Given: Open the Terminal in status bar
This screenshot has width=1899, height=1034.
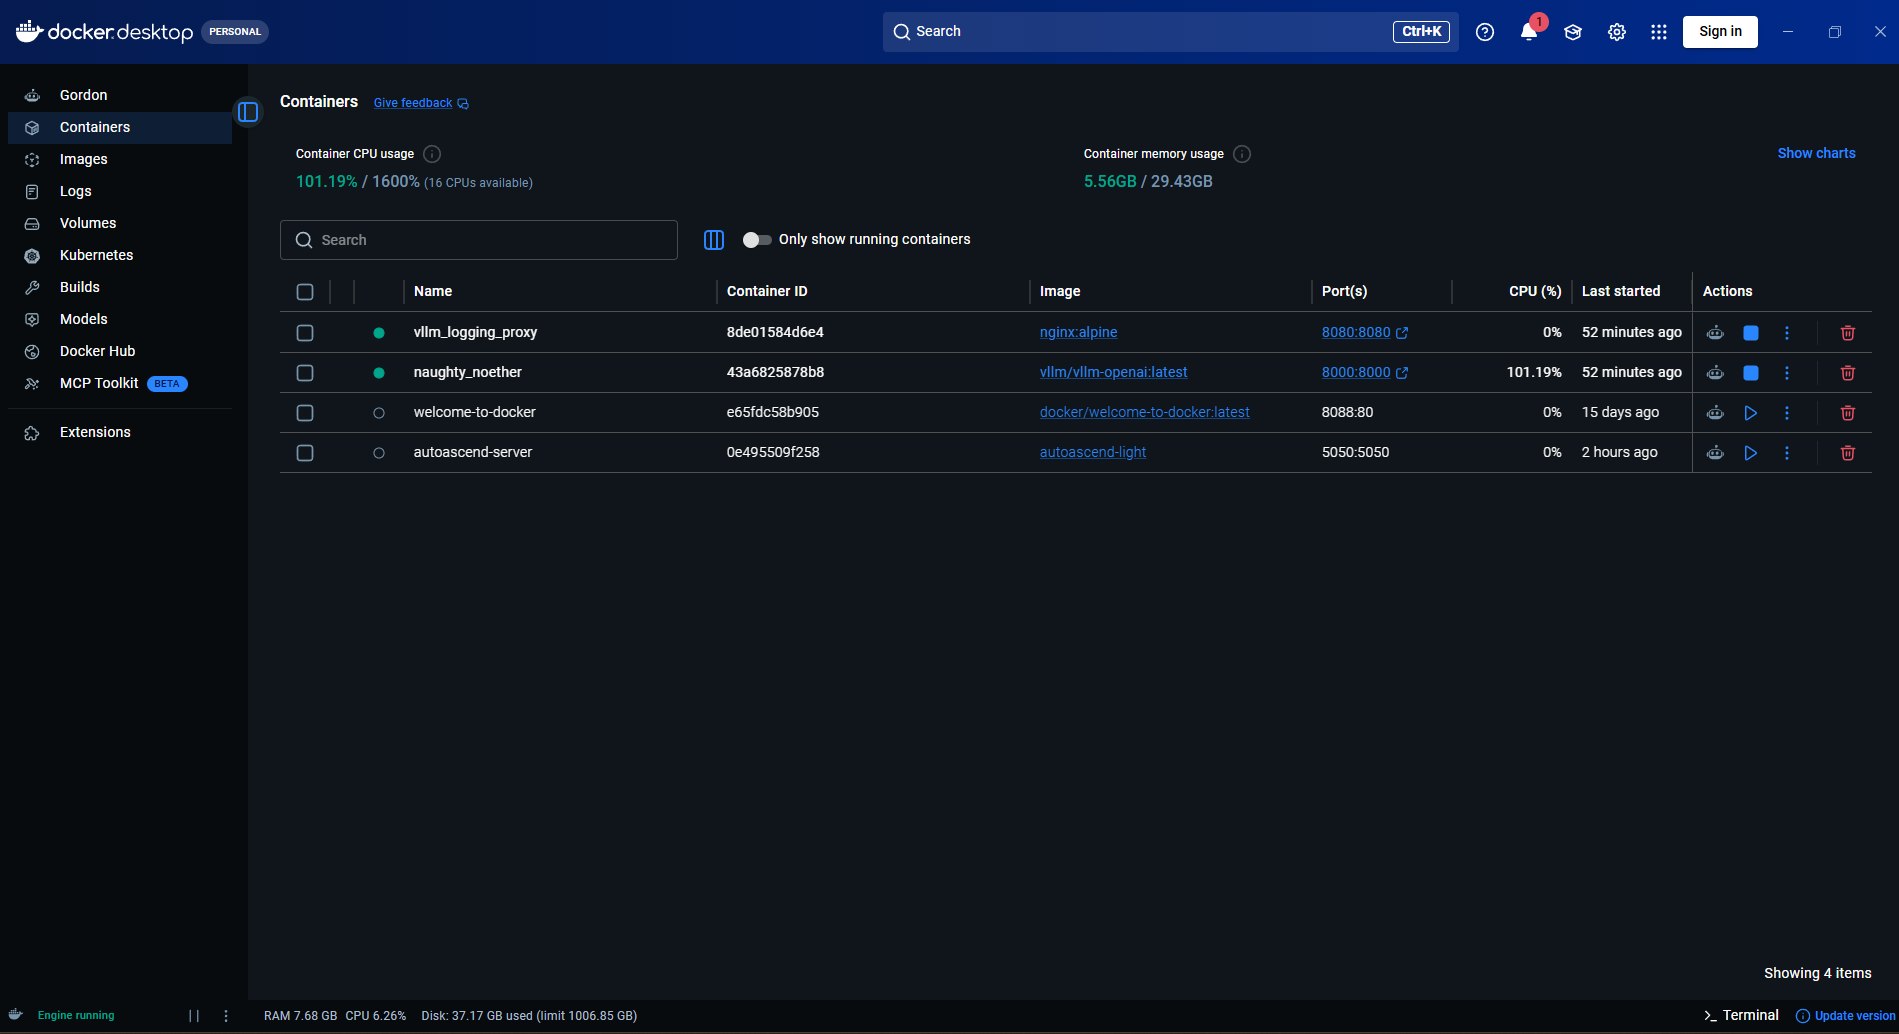Looking at the screenshot, I should click(1741, 1015).
